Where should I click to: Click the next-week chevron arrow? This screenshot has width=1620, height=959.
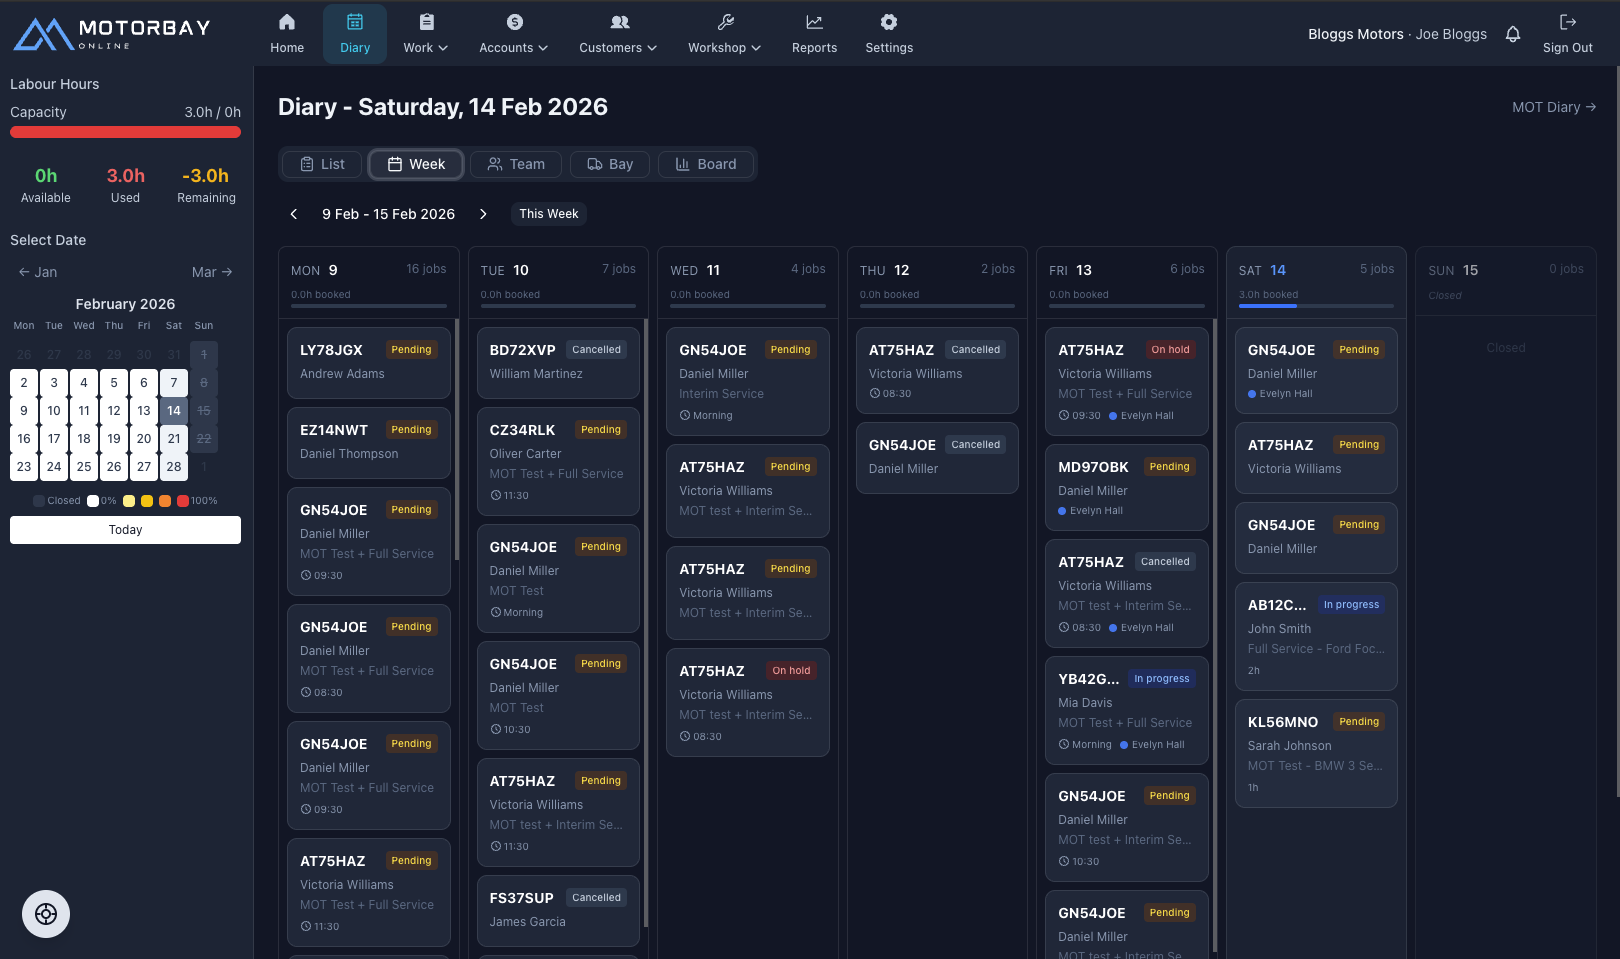[483, 213]
